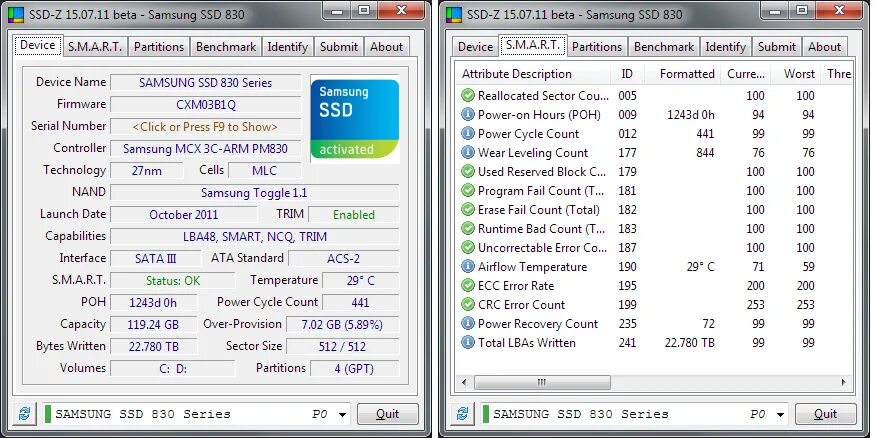Open Submit tab in right window
This screenshot has width=874, height=438.
coord(777,47)
